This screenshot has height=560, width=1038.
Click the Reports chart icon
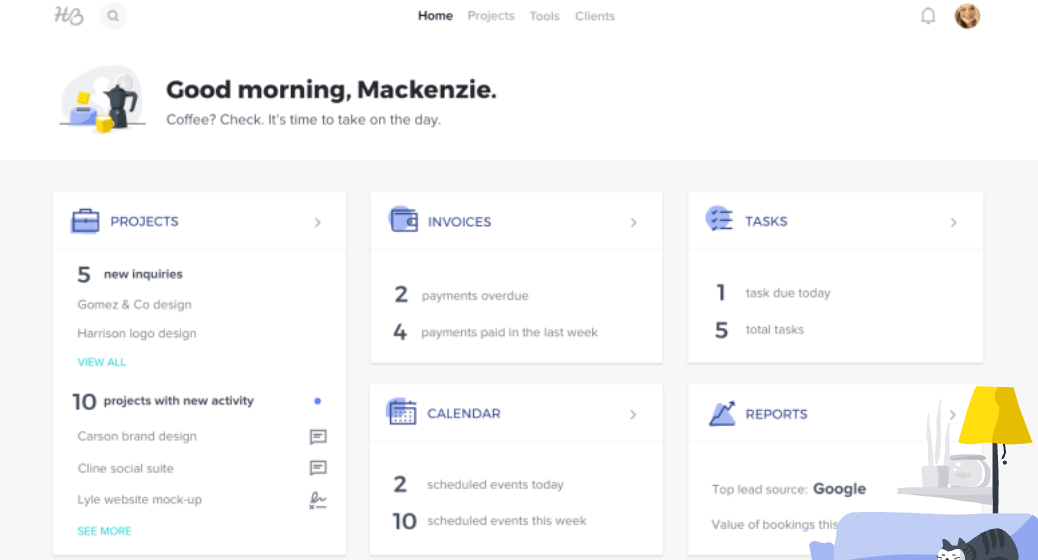722,413
